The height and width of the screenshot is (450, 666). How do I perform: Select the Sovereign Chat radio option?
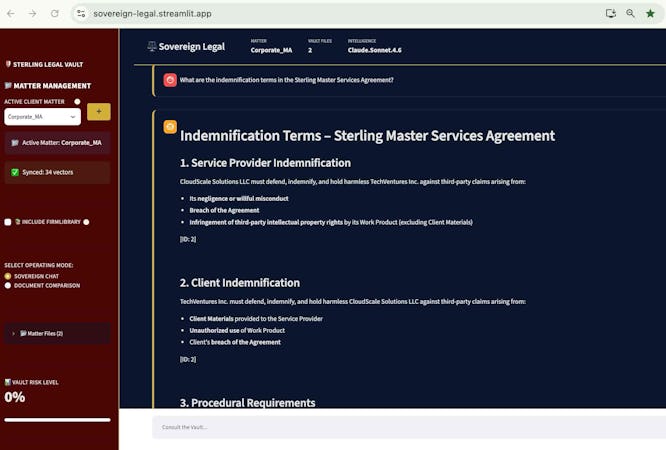(8, 276)
